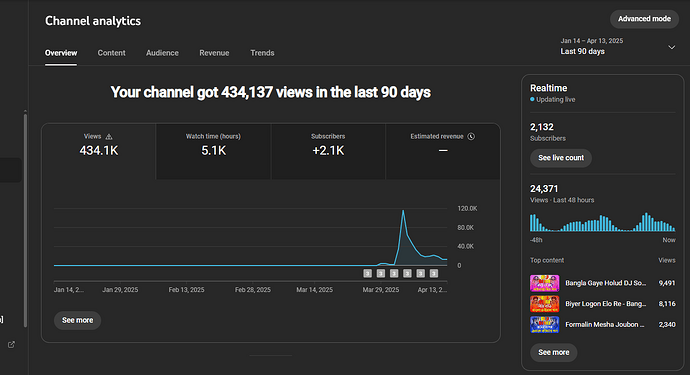Screen dimensions: 690x375
Task: Enable Advanced mode
Action: tap(644, 19)
